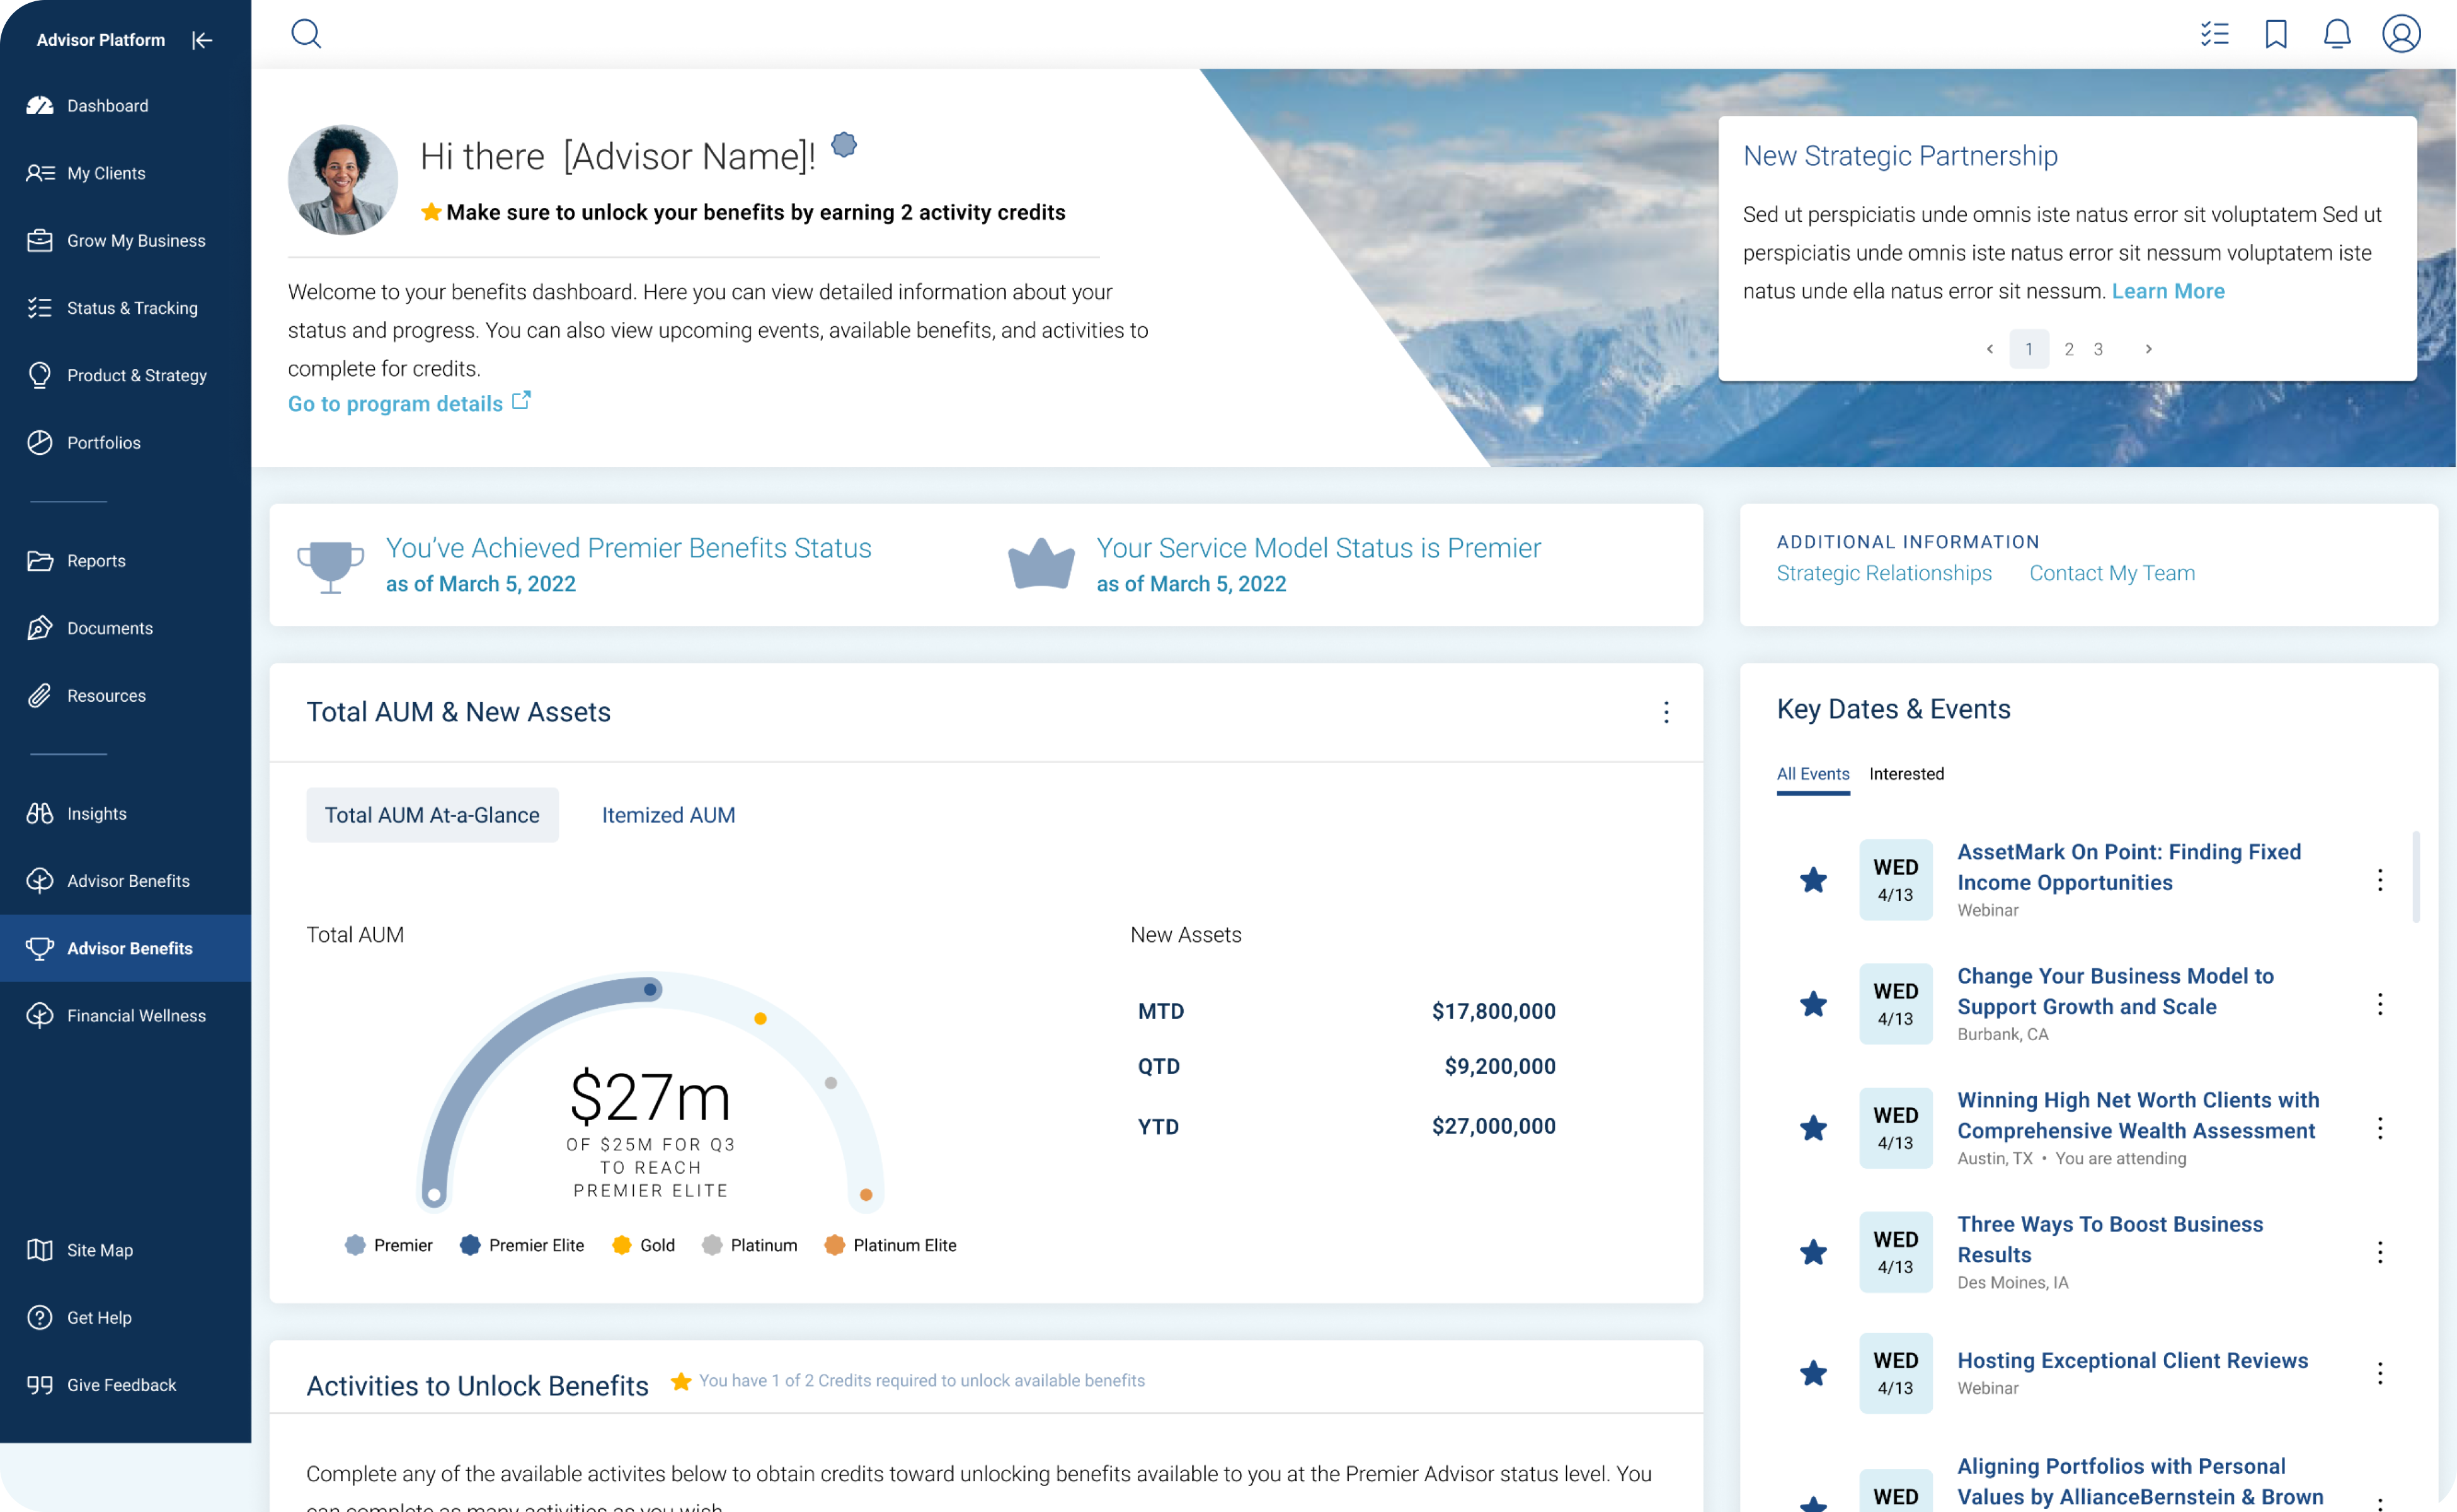Open options for Hosting Exceptional Client Reviews
Screen dimensions: 2457x1512
click(x=2380, y=1373)
